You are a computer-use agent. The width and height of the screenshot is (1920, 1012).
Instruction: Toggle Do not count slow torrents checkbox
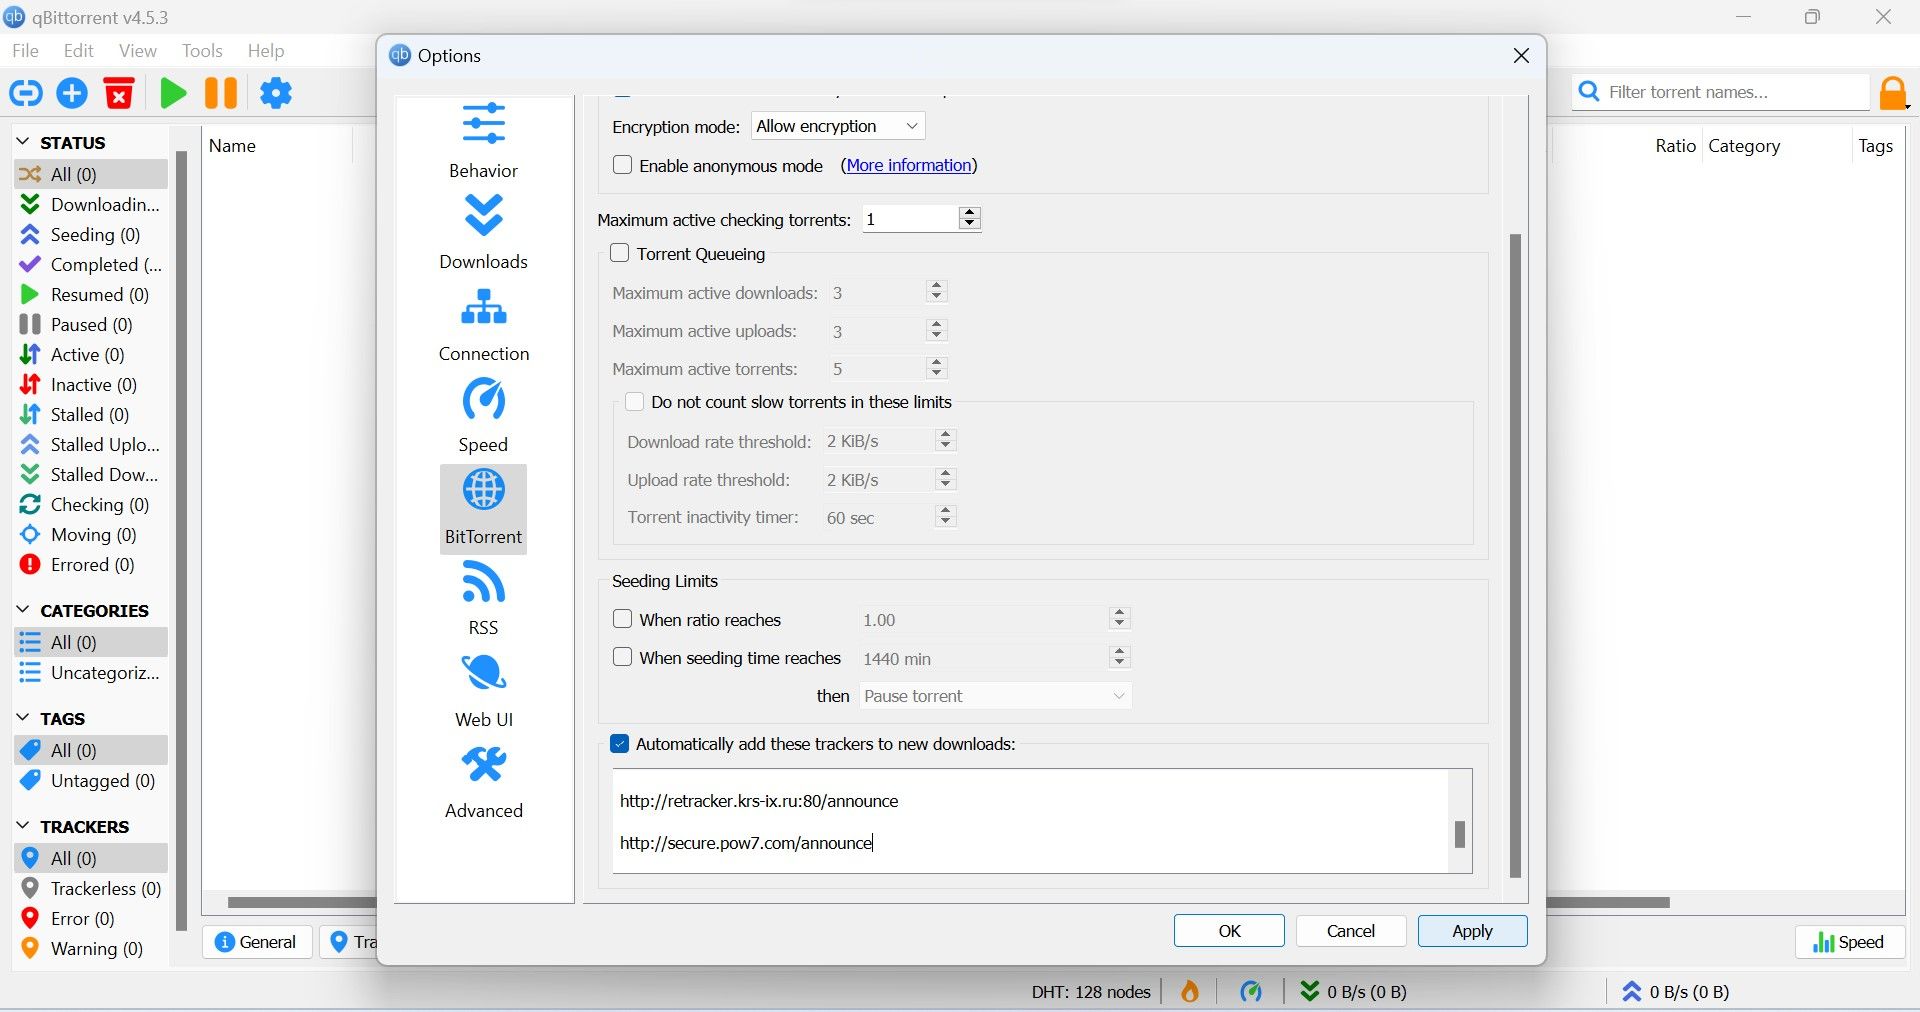pyautogui.click(x=634, y=401)
